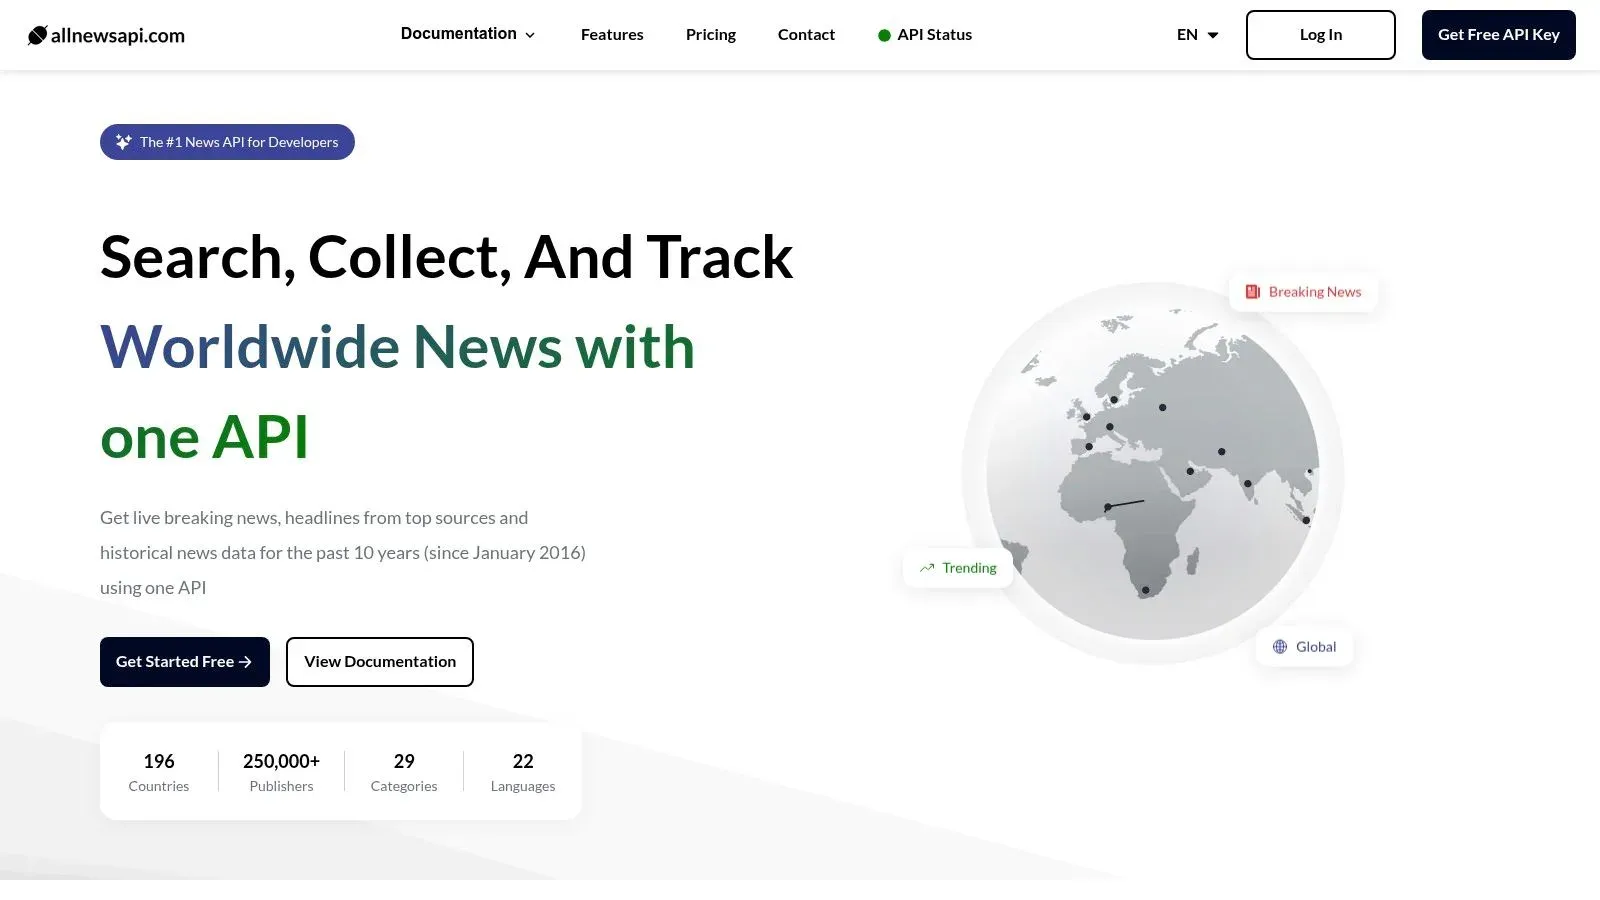Click the globe map illustration

coord(1152,473)
